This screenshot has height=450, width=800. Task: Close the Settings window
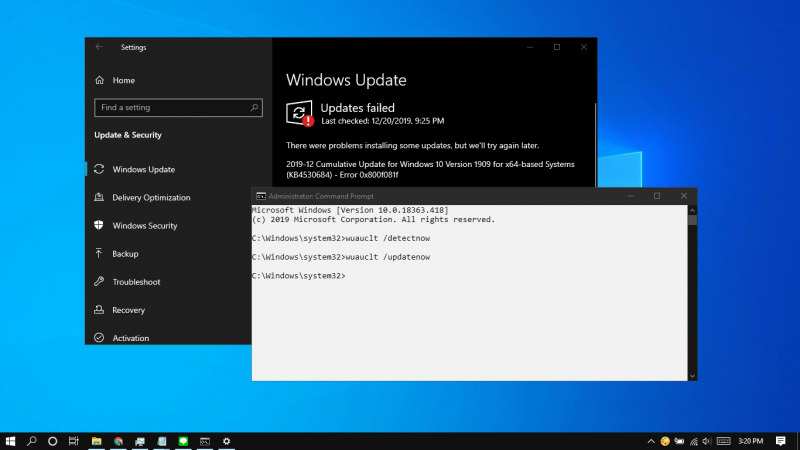tap(584, 47)
